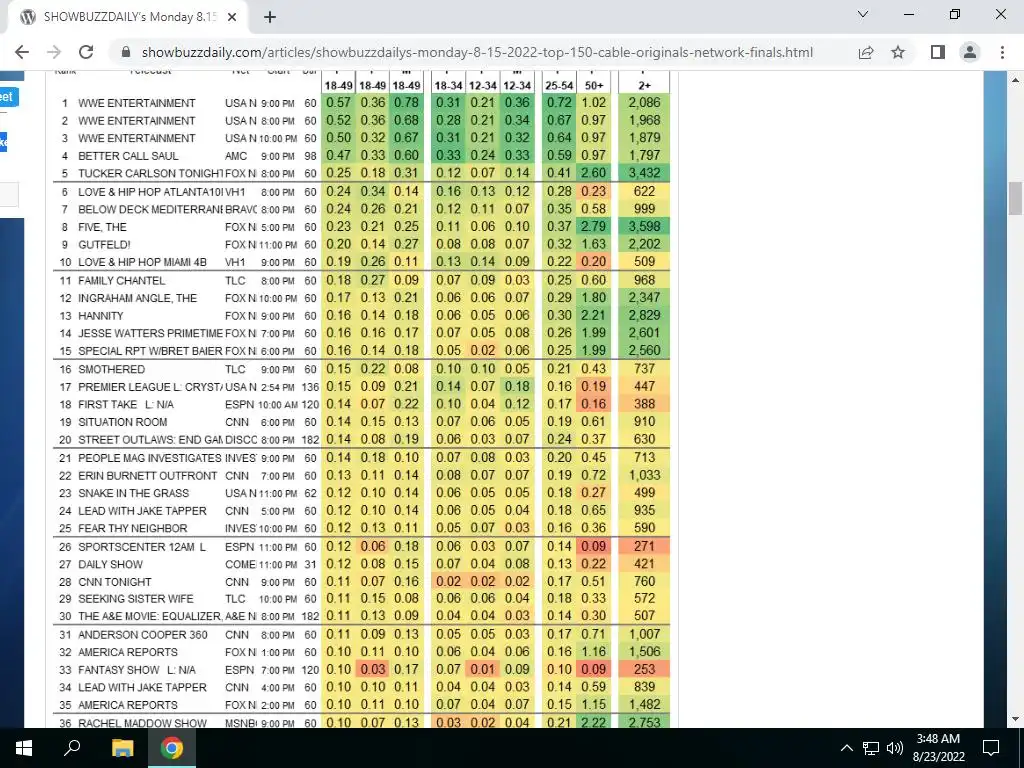This screenshot has height=768, width=1024.
Task: Open the tab search dropdown chevron
Action: (863, 14)
